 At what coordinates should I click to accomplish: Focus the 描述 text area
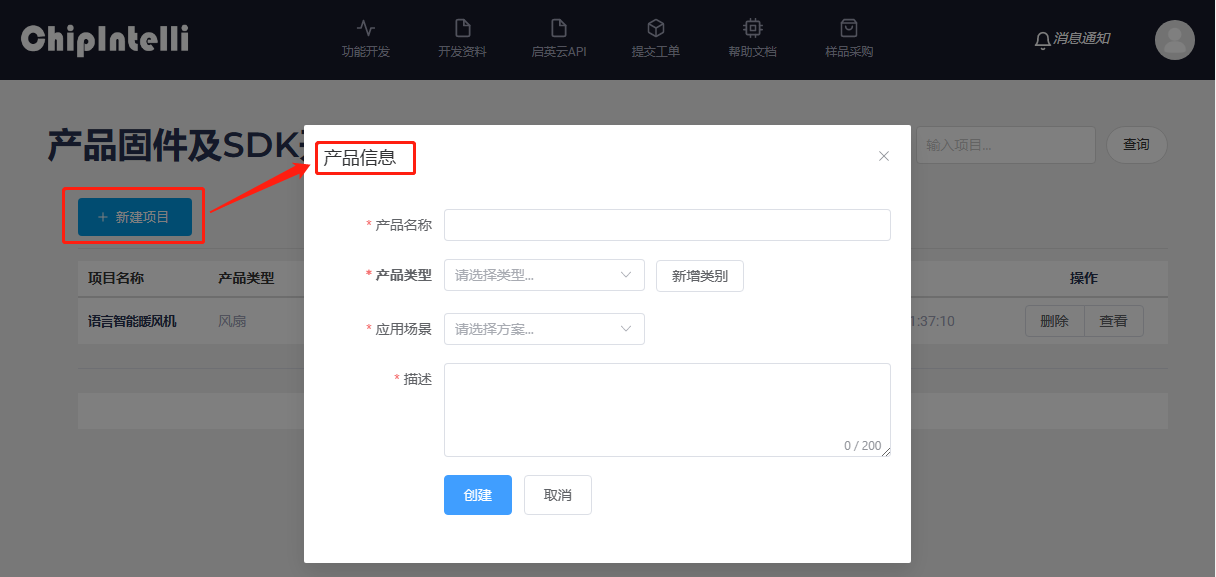click(667, 409)
